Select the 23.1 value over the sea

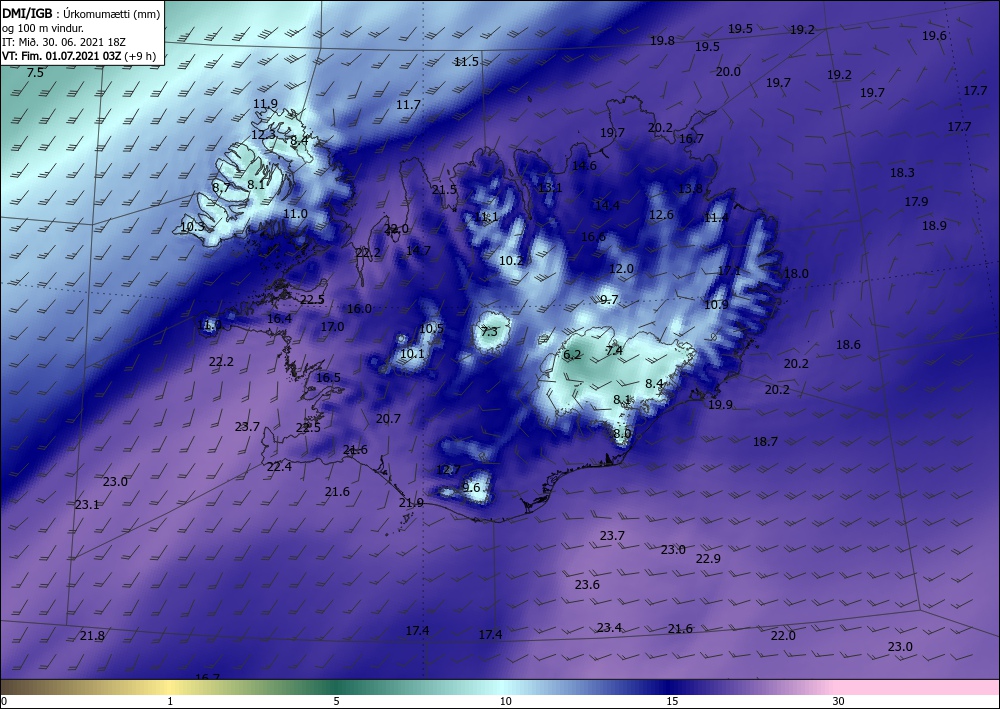[87, 504]
